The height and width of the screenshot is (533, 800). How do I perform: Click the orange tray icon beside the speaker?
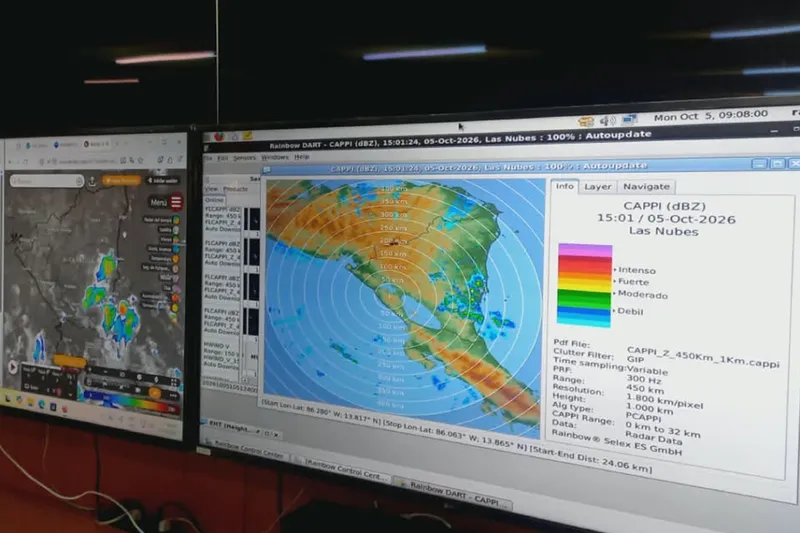click(x=586, y=121)
